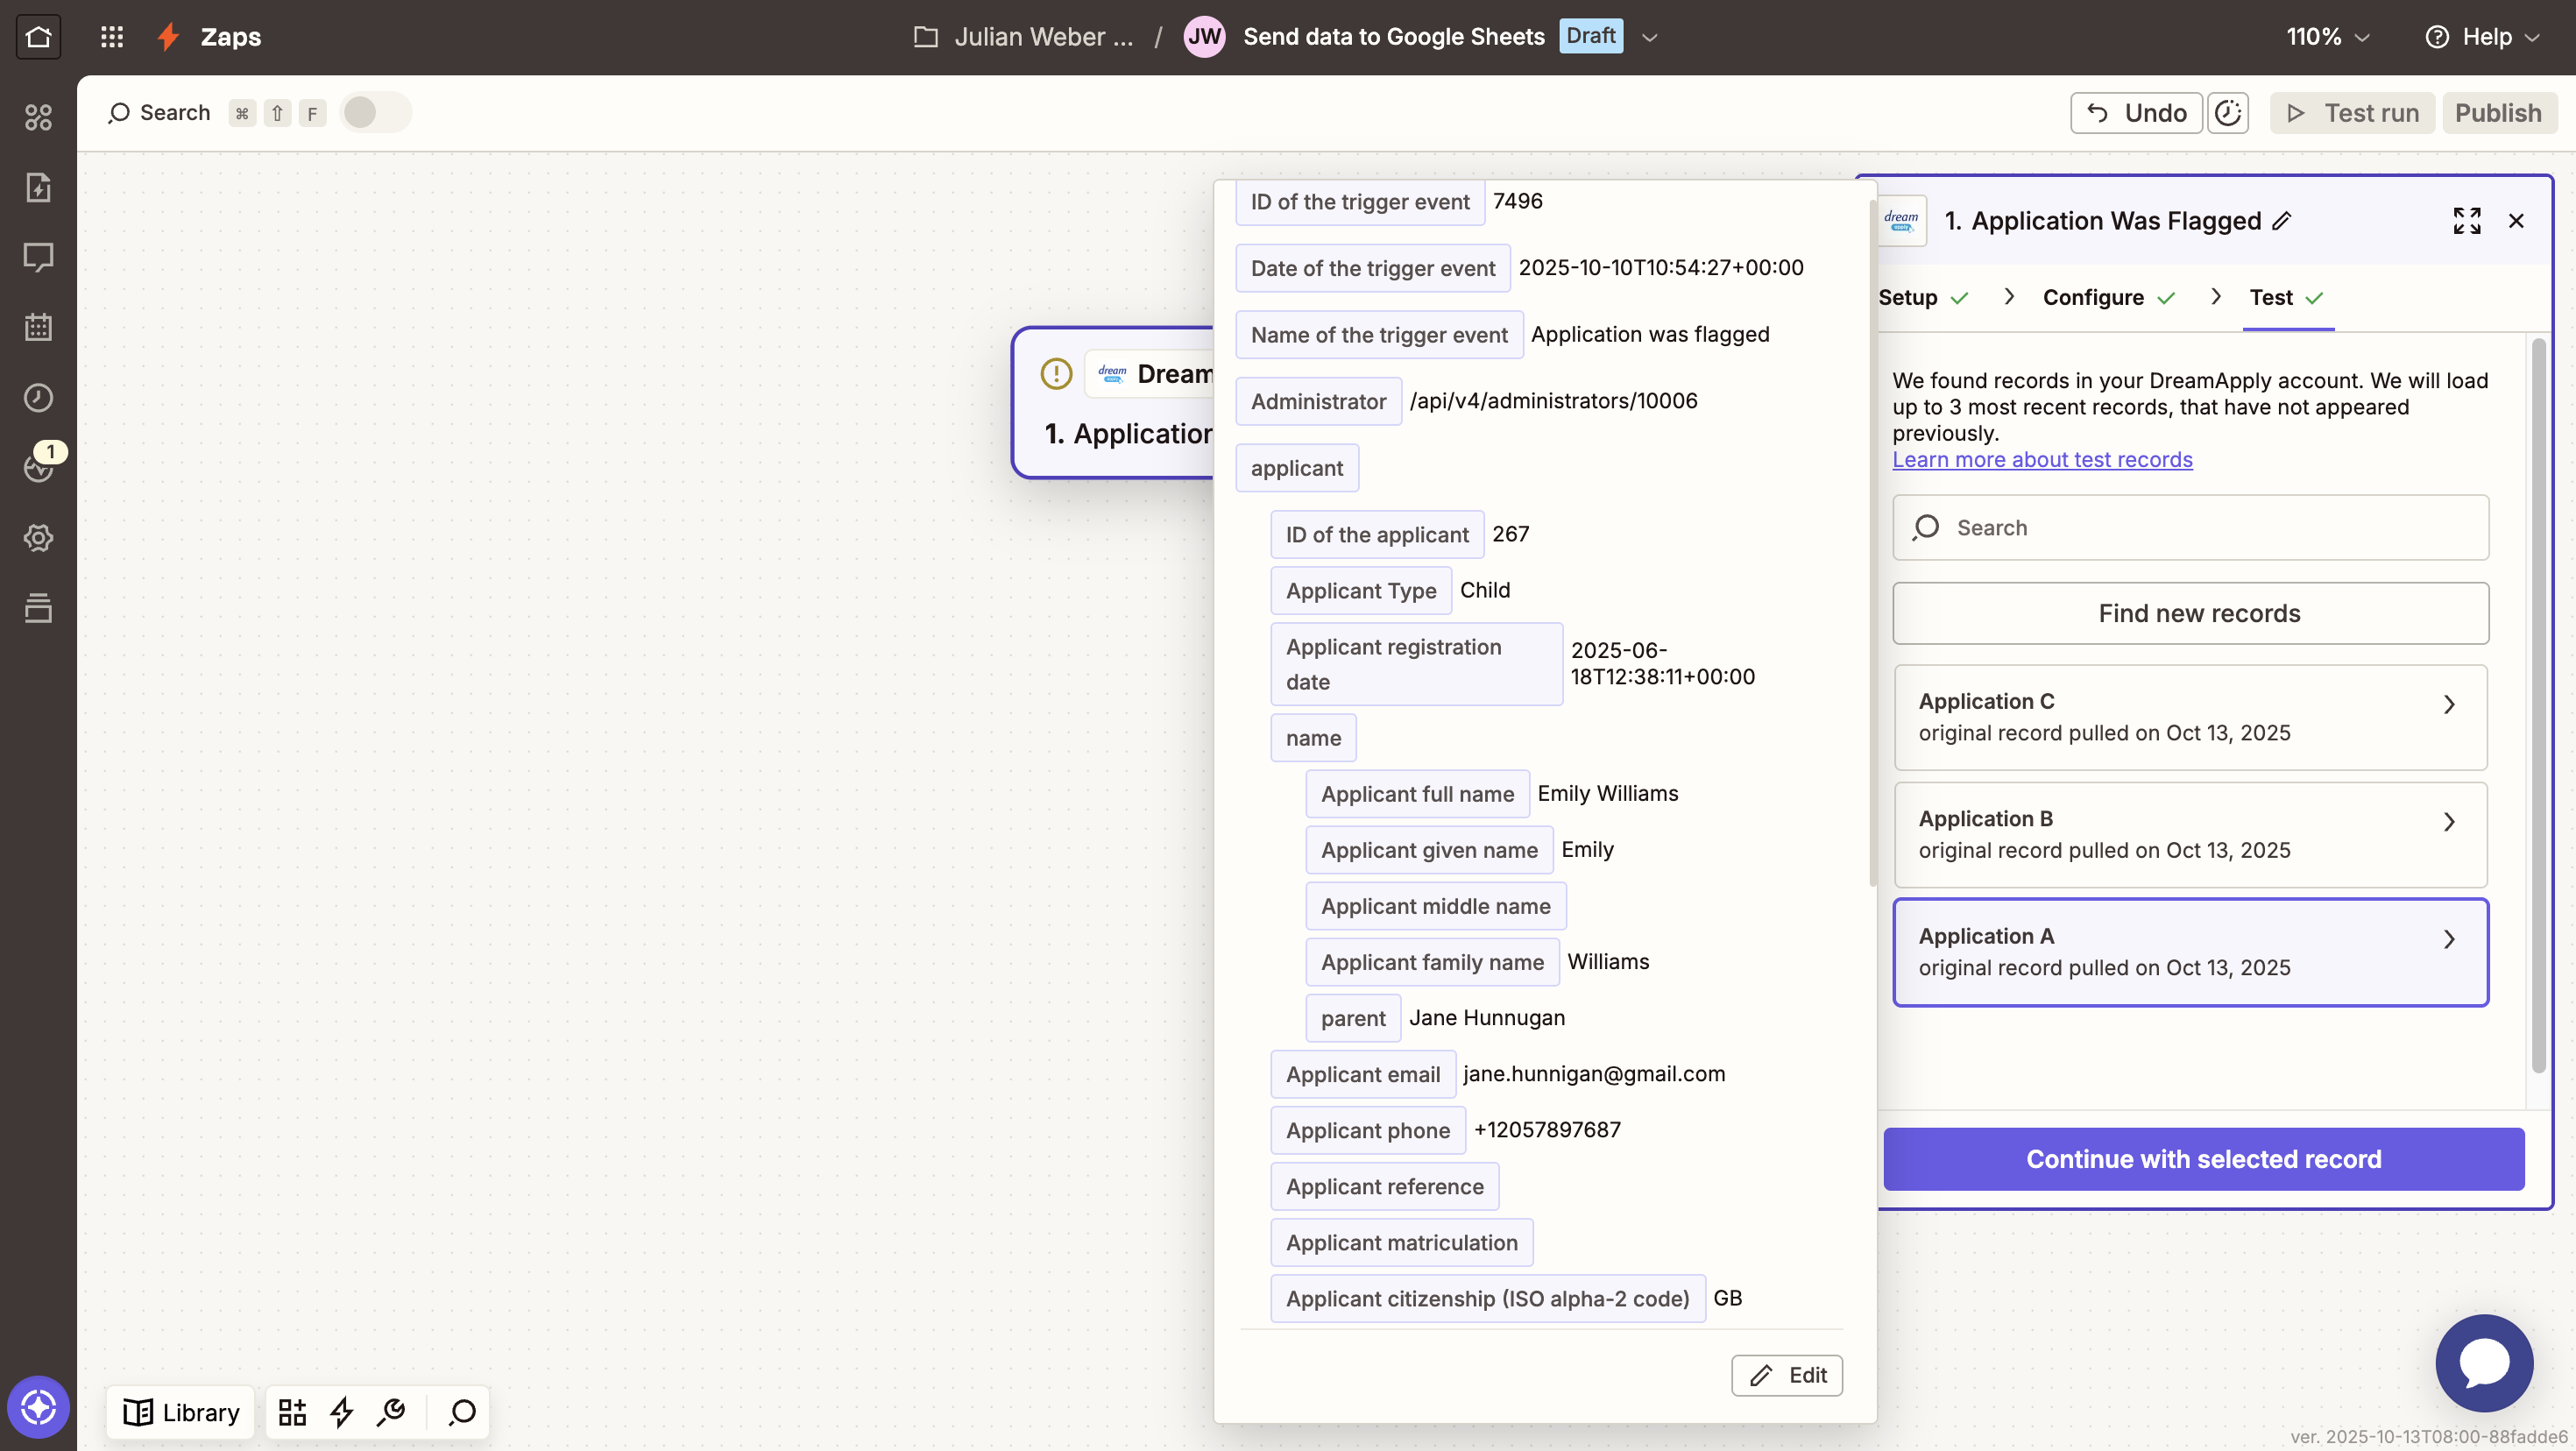Expand the Application C record chevron
Viewport: 2576px width, 1451px height.
coord(2449,705)
